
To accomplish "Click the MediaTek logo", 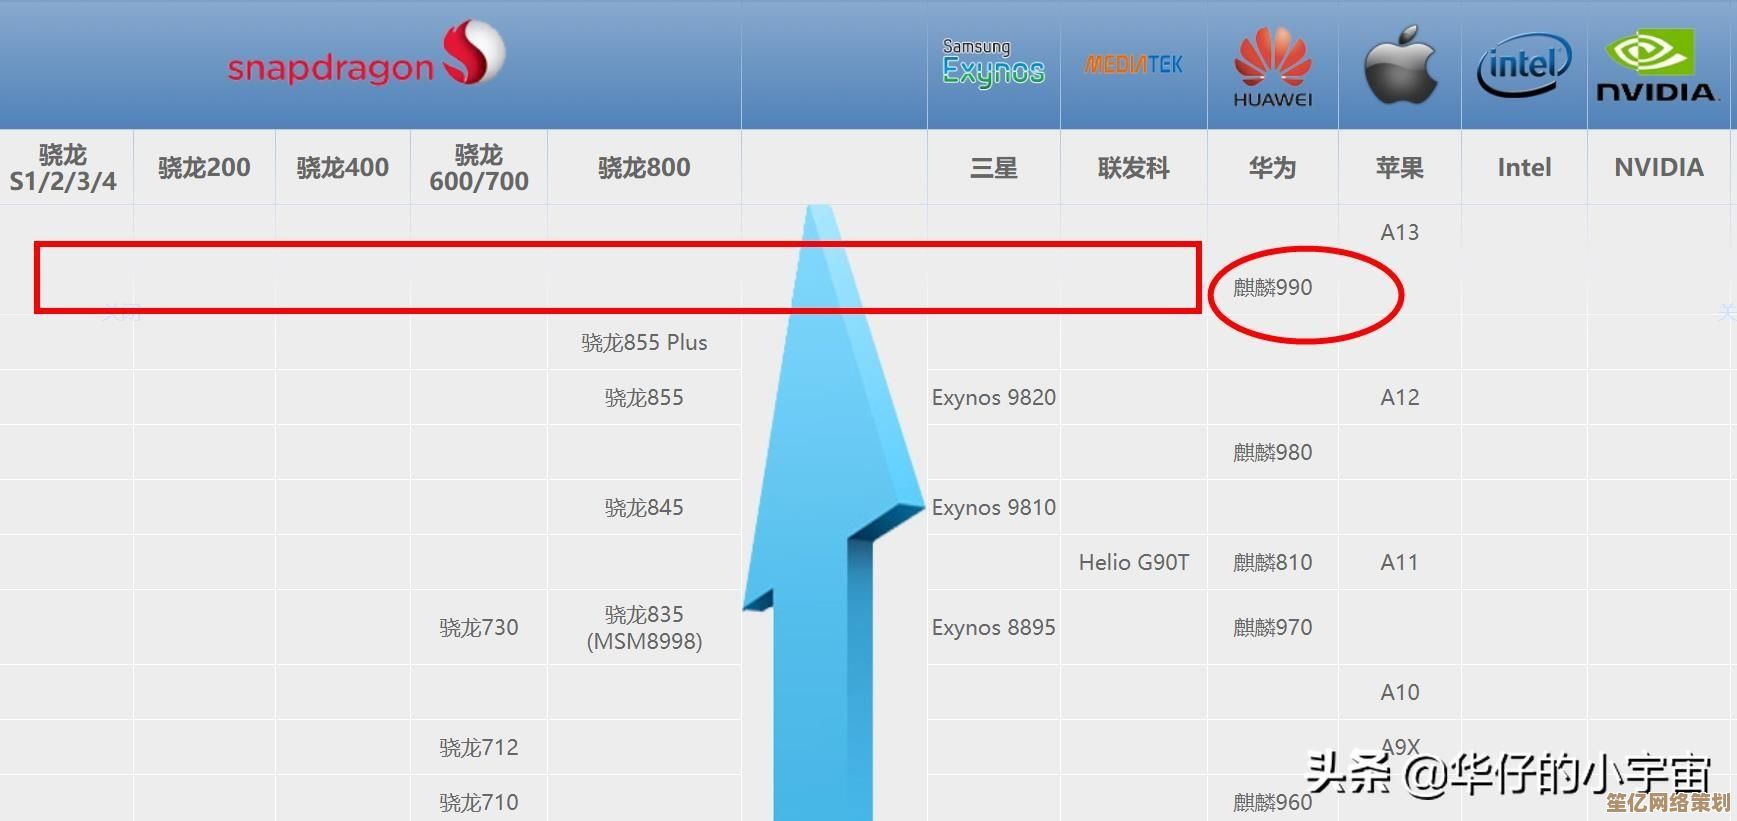I will (1134, 65).
